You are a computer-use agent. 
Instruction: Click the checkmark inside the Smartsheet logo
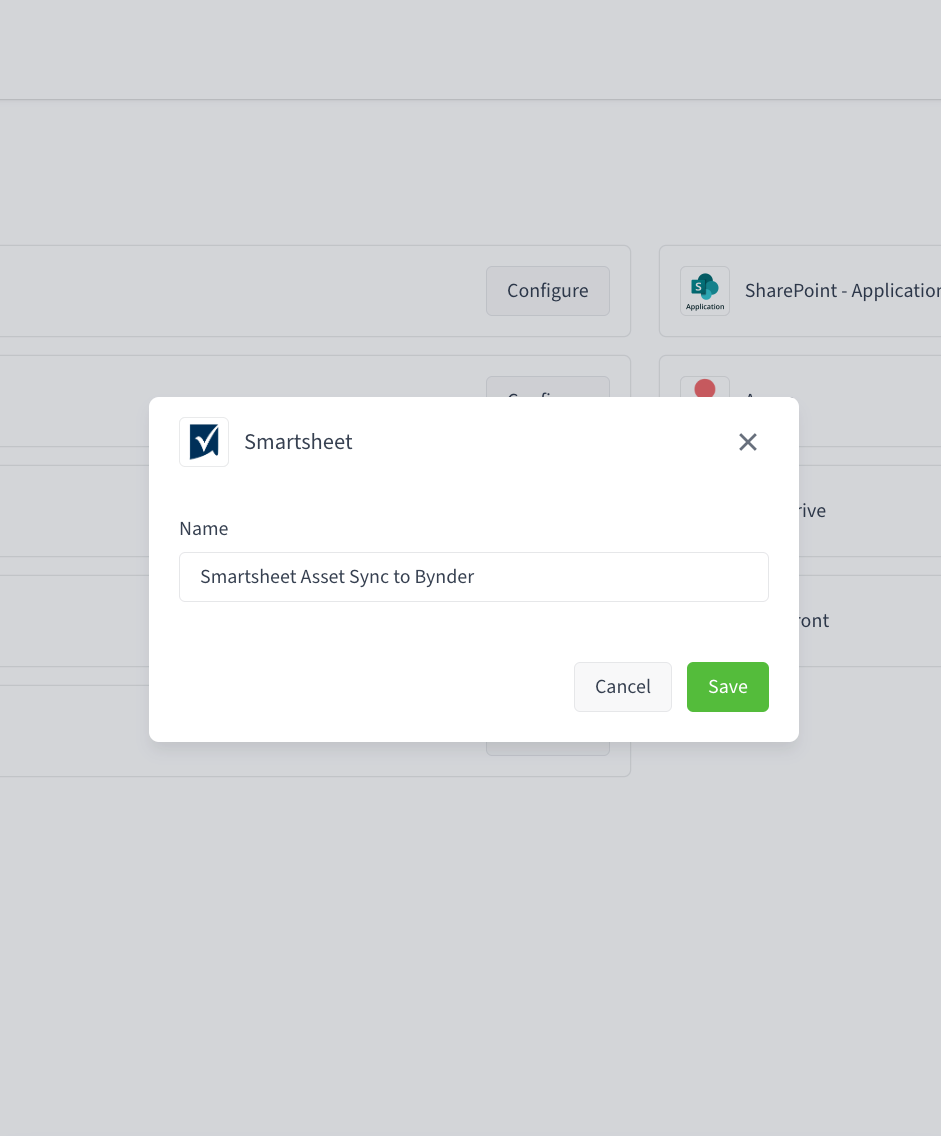[205, 441]
